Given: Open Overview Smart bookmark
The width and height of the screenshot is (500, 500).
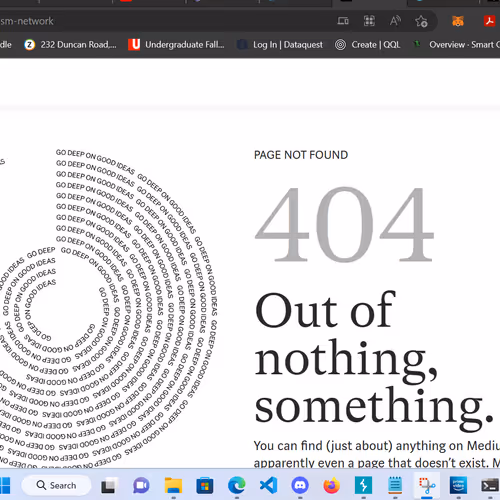Looking at the screenshot, I should click(456, 44).
